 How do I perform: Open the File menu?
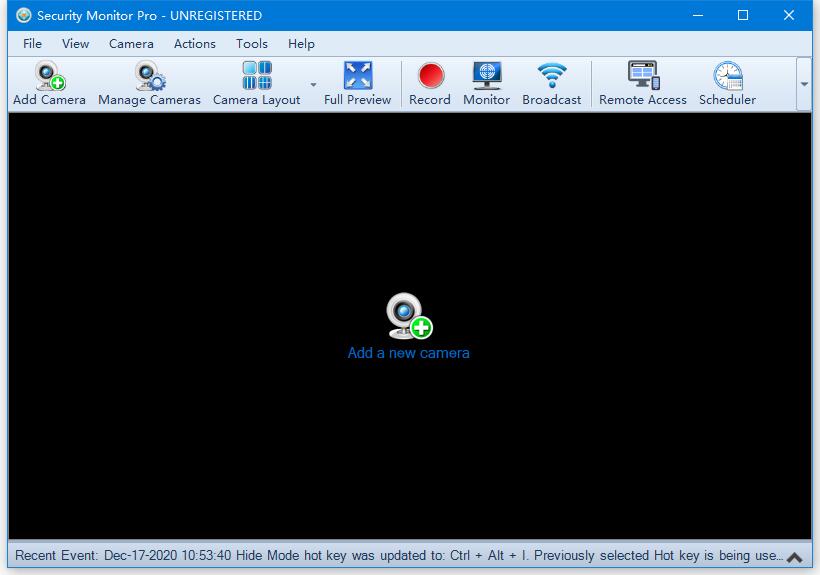[32, 44]
